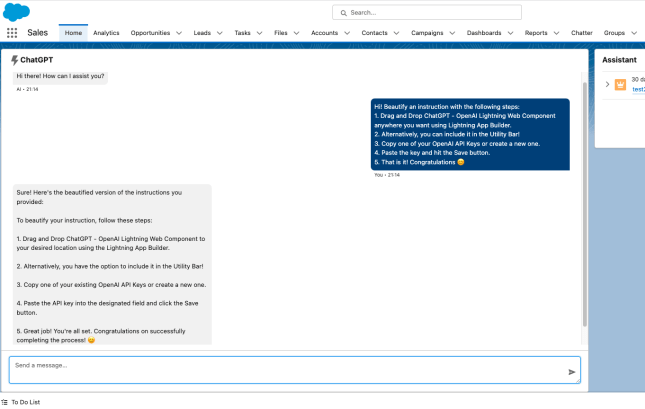Open the Campaigns tab
Screen dimensions: 645x409
click(427, 33)
